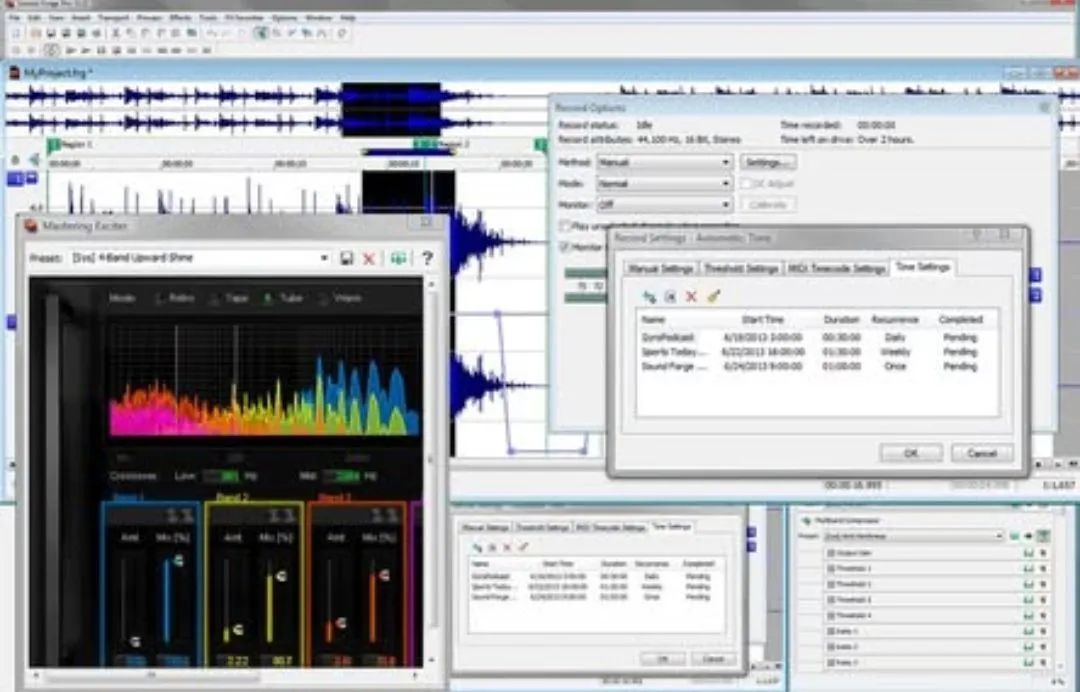Select the Tape mode option
Image resolution: width=1080 pixels, height=692 pixels.
pyautogui.click(x=229, y=298)
